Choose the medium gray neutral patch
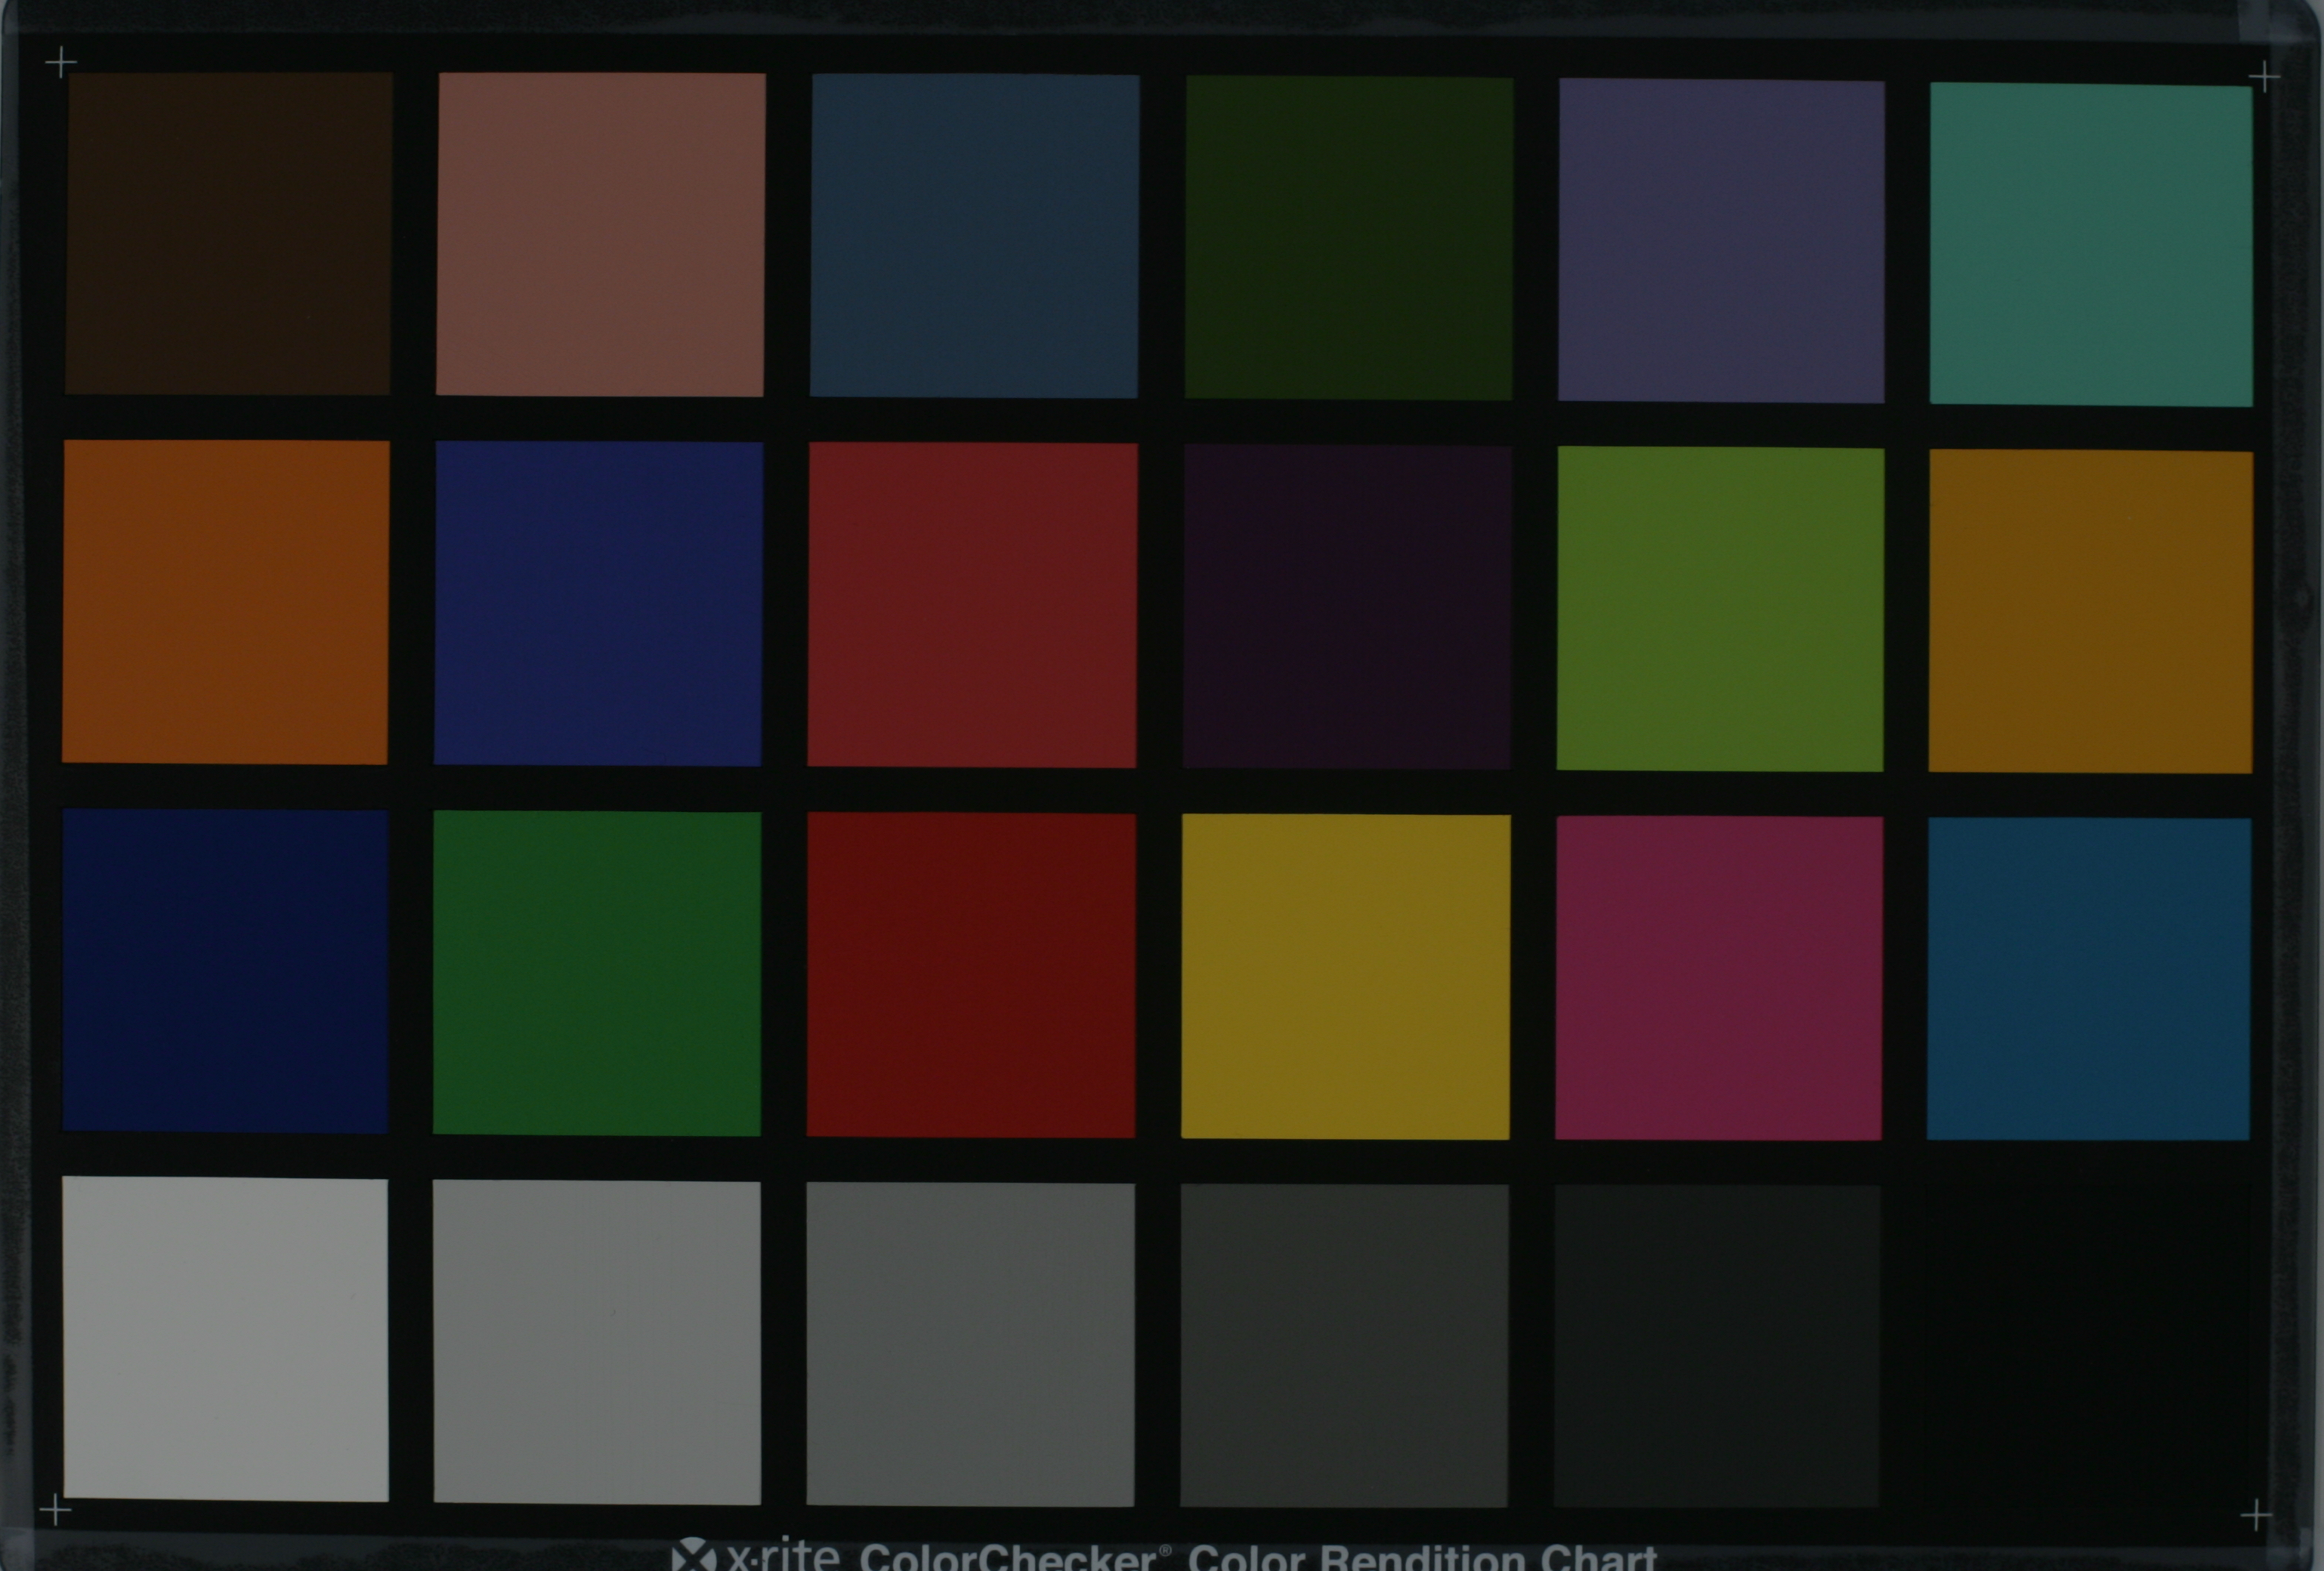2324x1571 pixels. pyautogui.click(x=971, y=1345)
